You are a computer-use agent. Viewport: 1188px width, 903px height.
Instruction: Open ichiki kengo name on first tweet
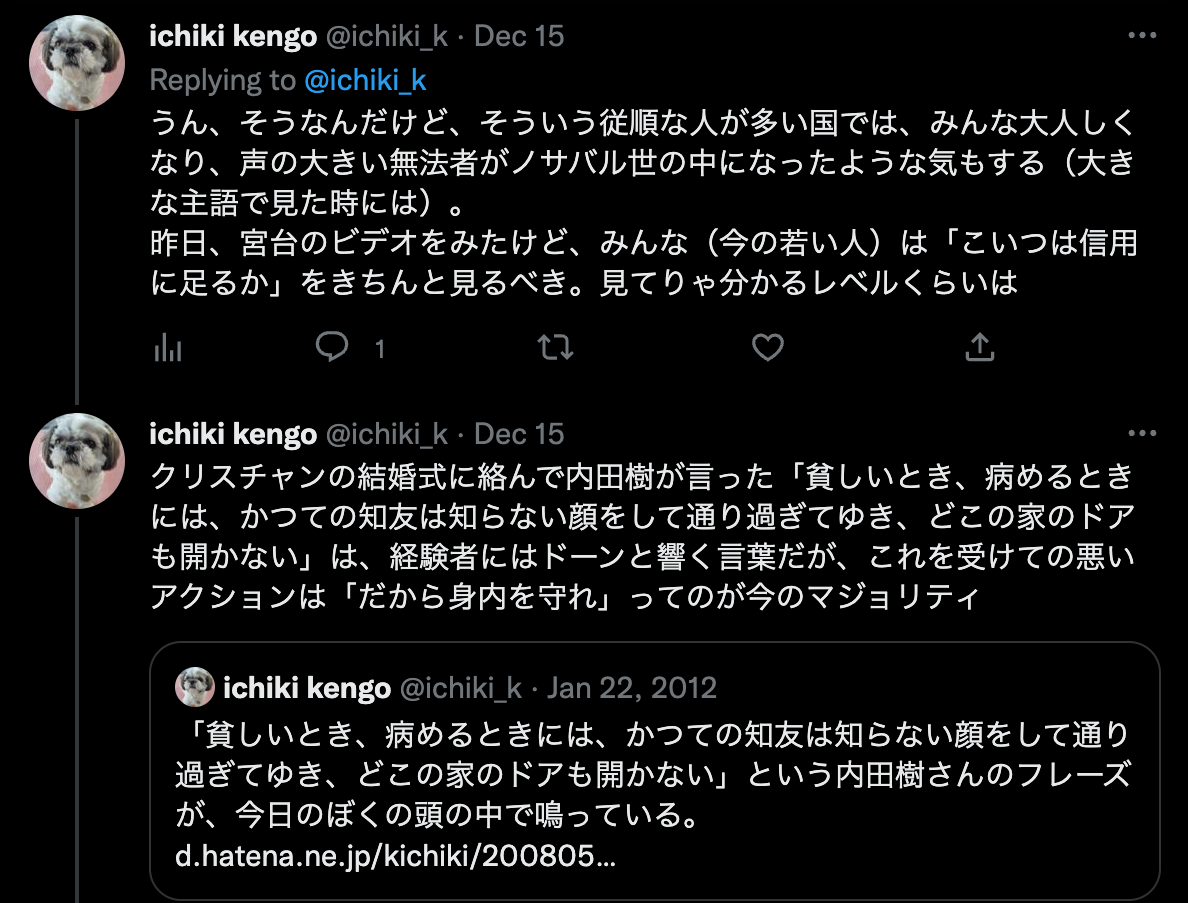coord(233,36)
